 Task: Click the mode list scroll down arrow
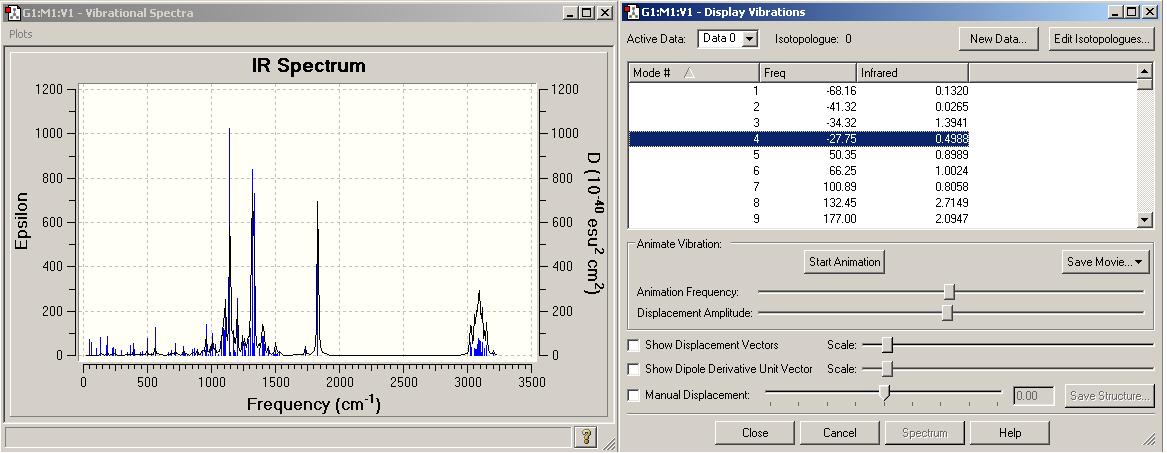pyautogui.click(x=1145, y=220)
